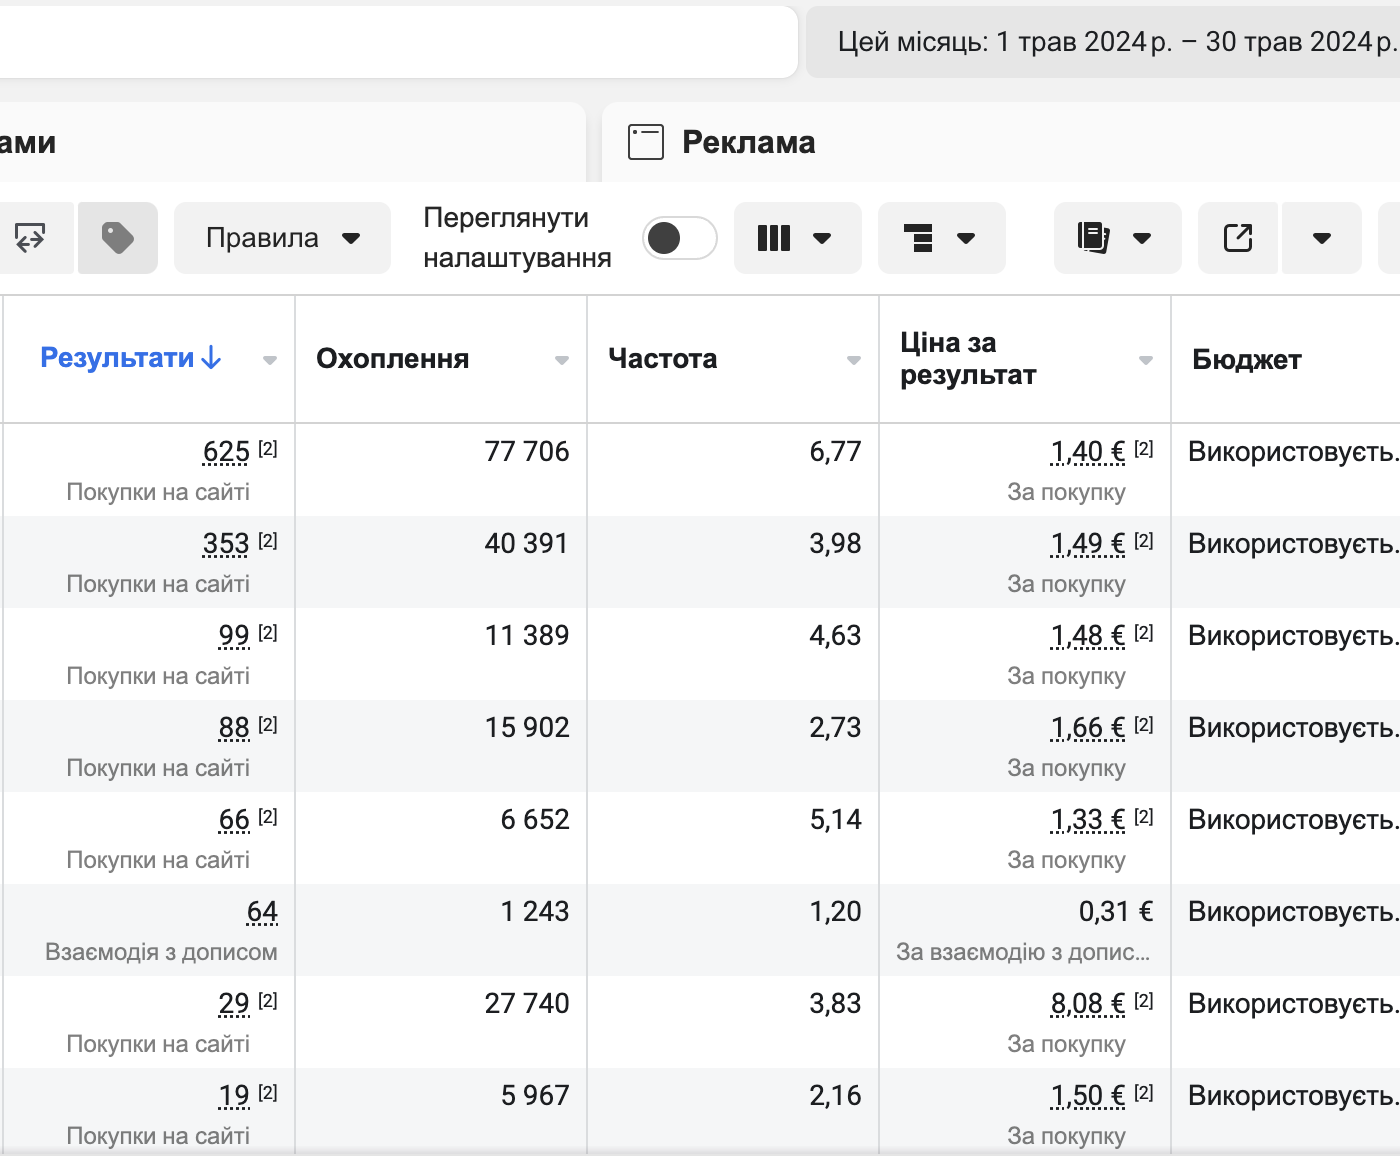Click the ad panel icon beside Реклама
1400x1156 pixels.
(x=646, y=142)
